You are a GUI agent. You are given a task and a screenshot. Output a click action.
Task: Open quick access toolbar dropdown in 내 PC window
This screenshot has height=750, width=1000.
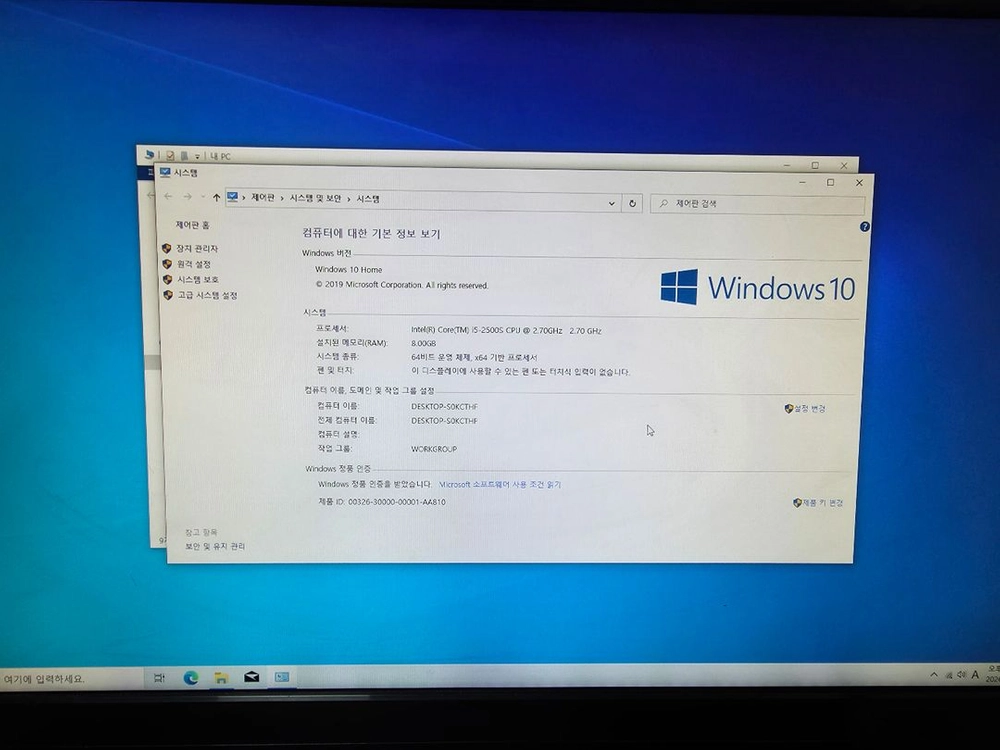pyautogui.click(x=197, y=156)
